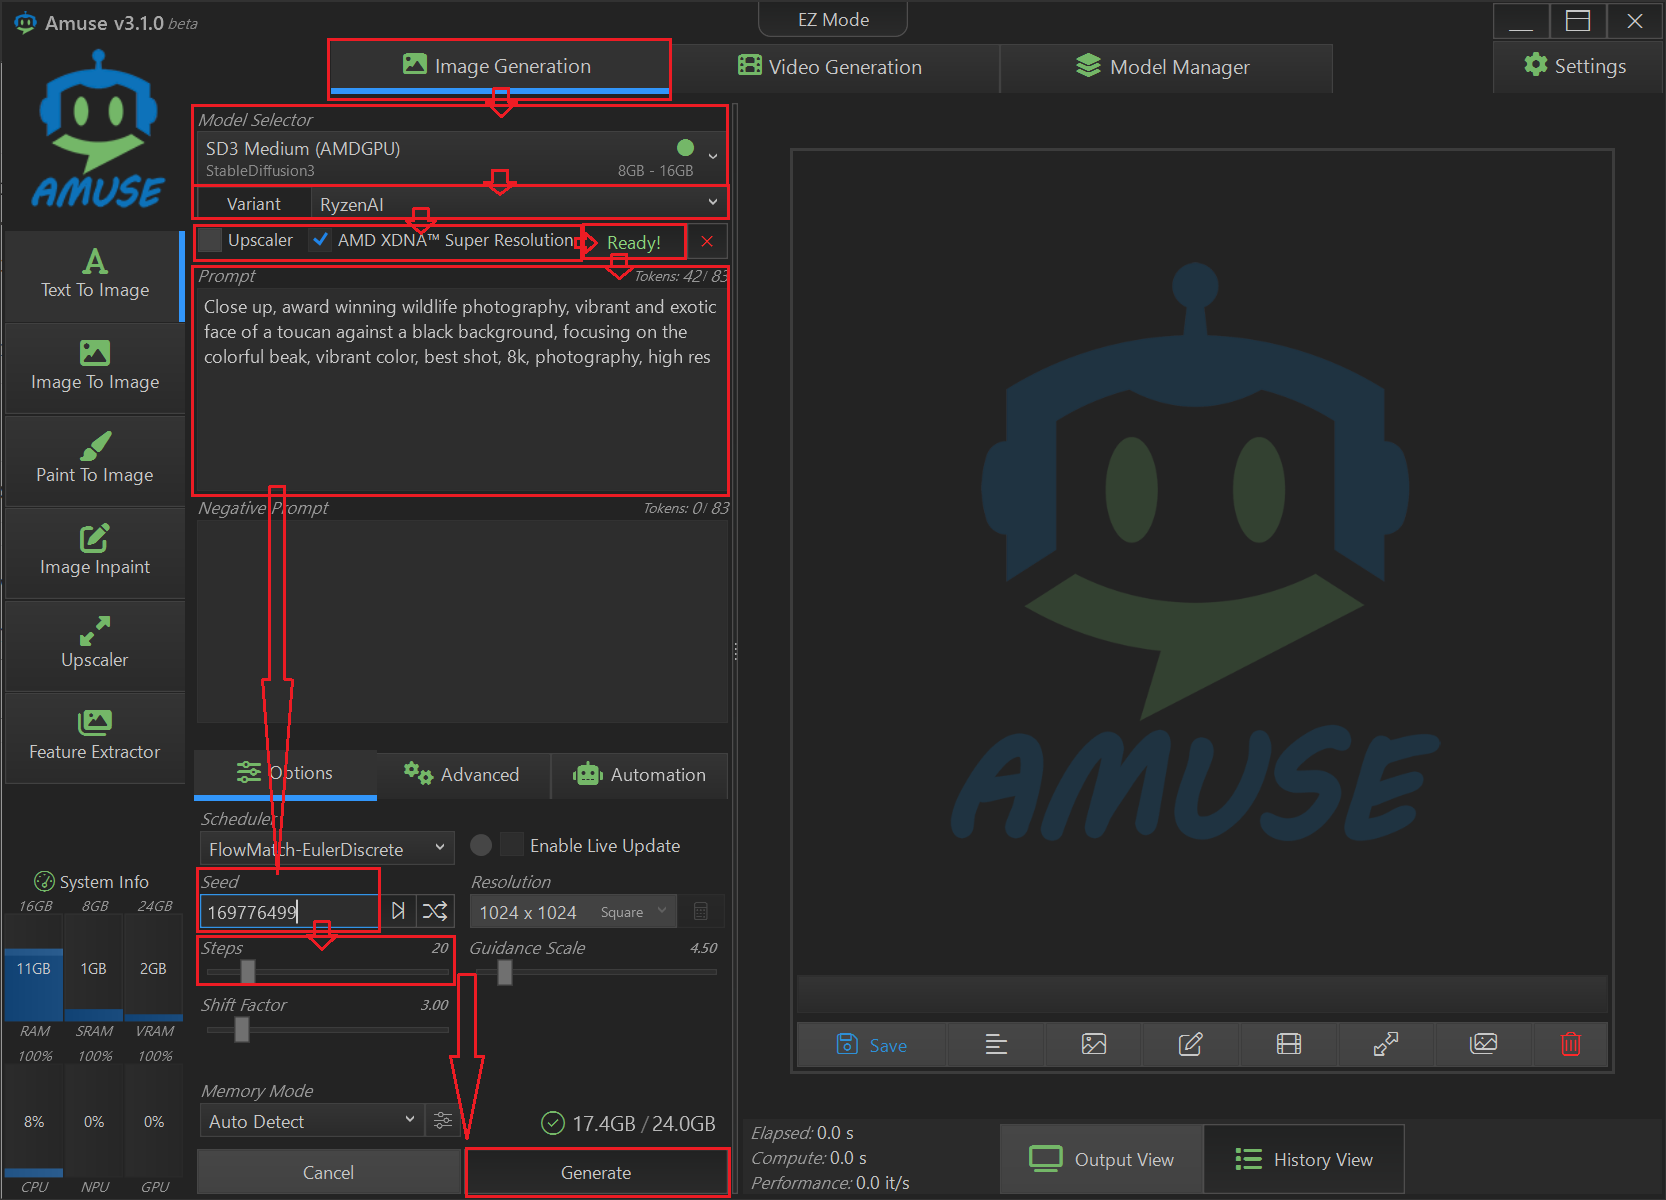The height and width of the screenshot is (1200, 1666).
Task: Open the Memory Mode Auto Detect dropdown
Action: (311, 1121)
